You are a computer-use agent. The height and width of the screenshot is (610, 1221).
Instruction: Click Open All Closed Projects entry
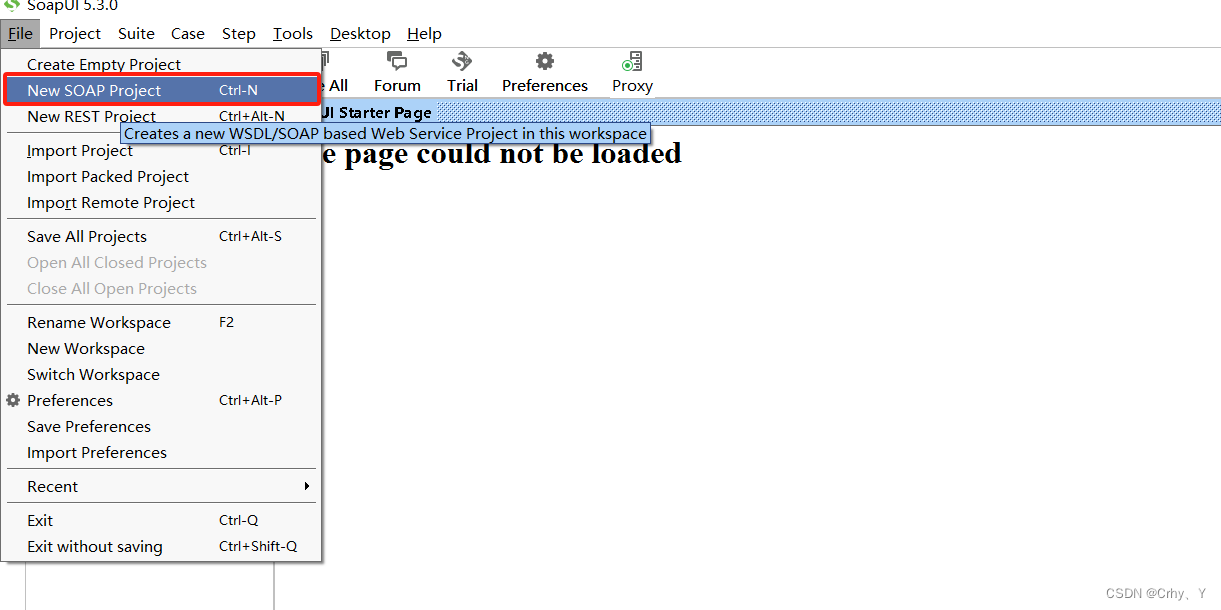point(162,262)
